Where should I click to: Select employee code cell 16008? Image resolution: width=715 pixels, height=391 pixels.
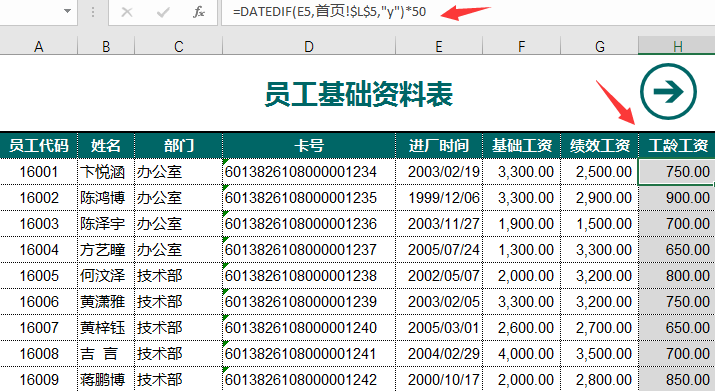(x=39, y=354)
